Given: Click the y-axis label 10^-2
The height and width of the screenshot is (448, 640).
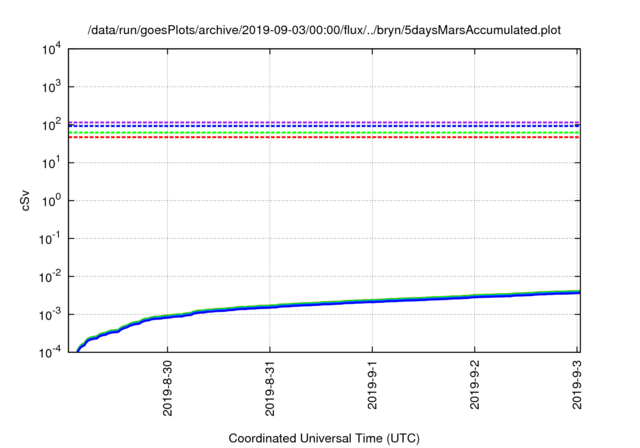Looking at the screenshot, I should click(49, 277).
